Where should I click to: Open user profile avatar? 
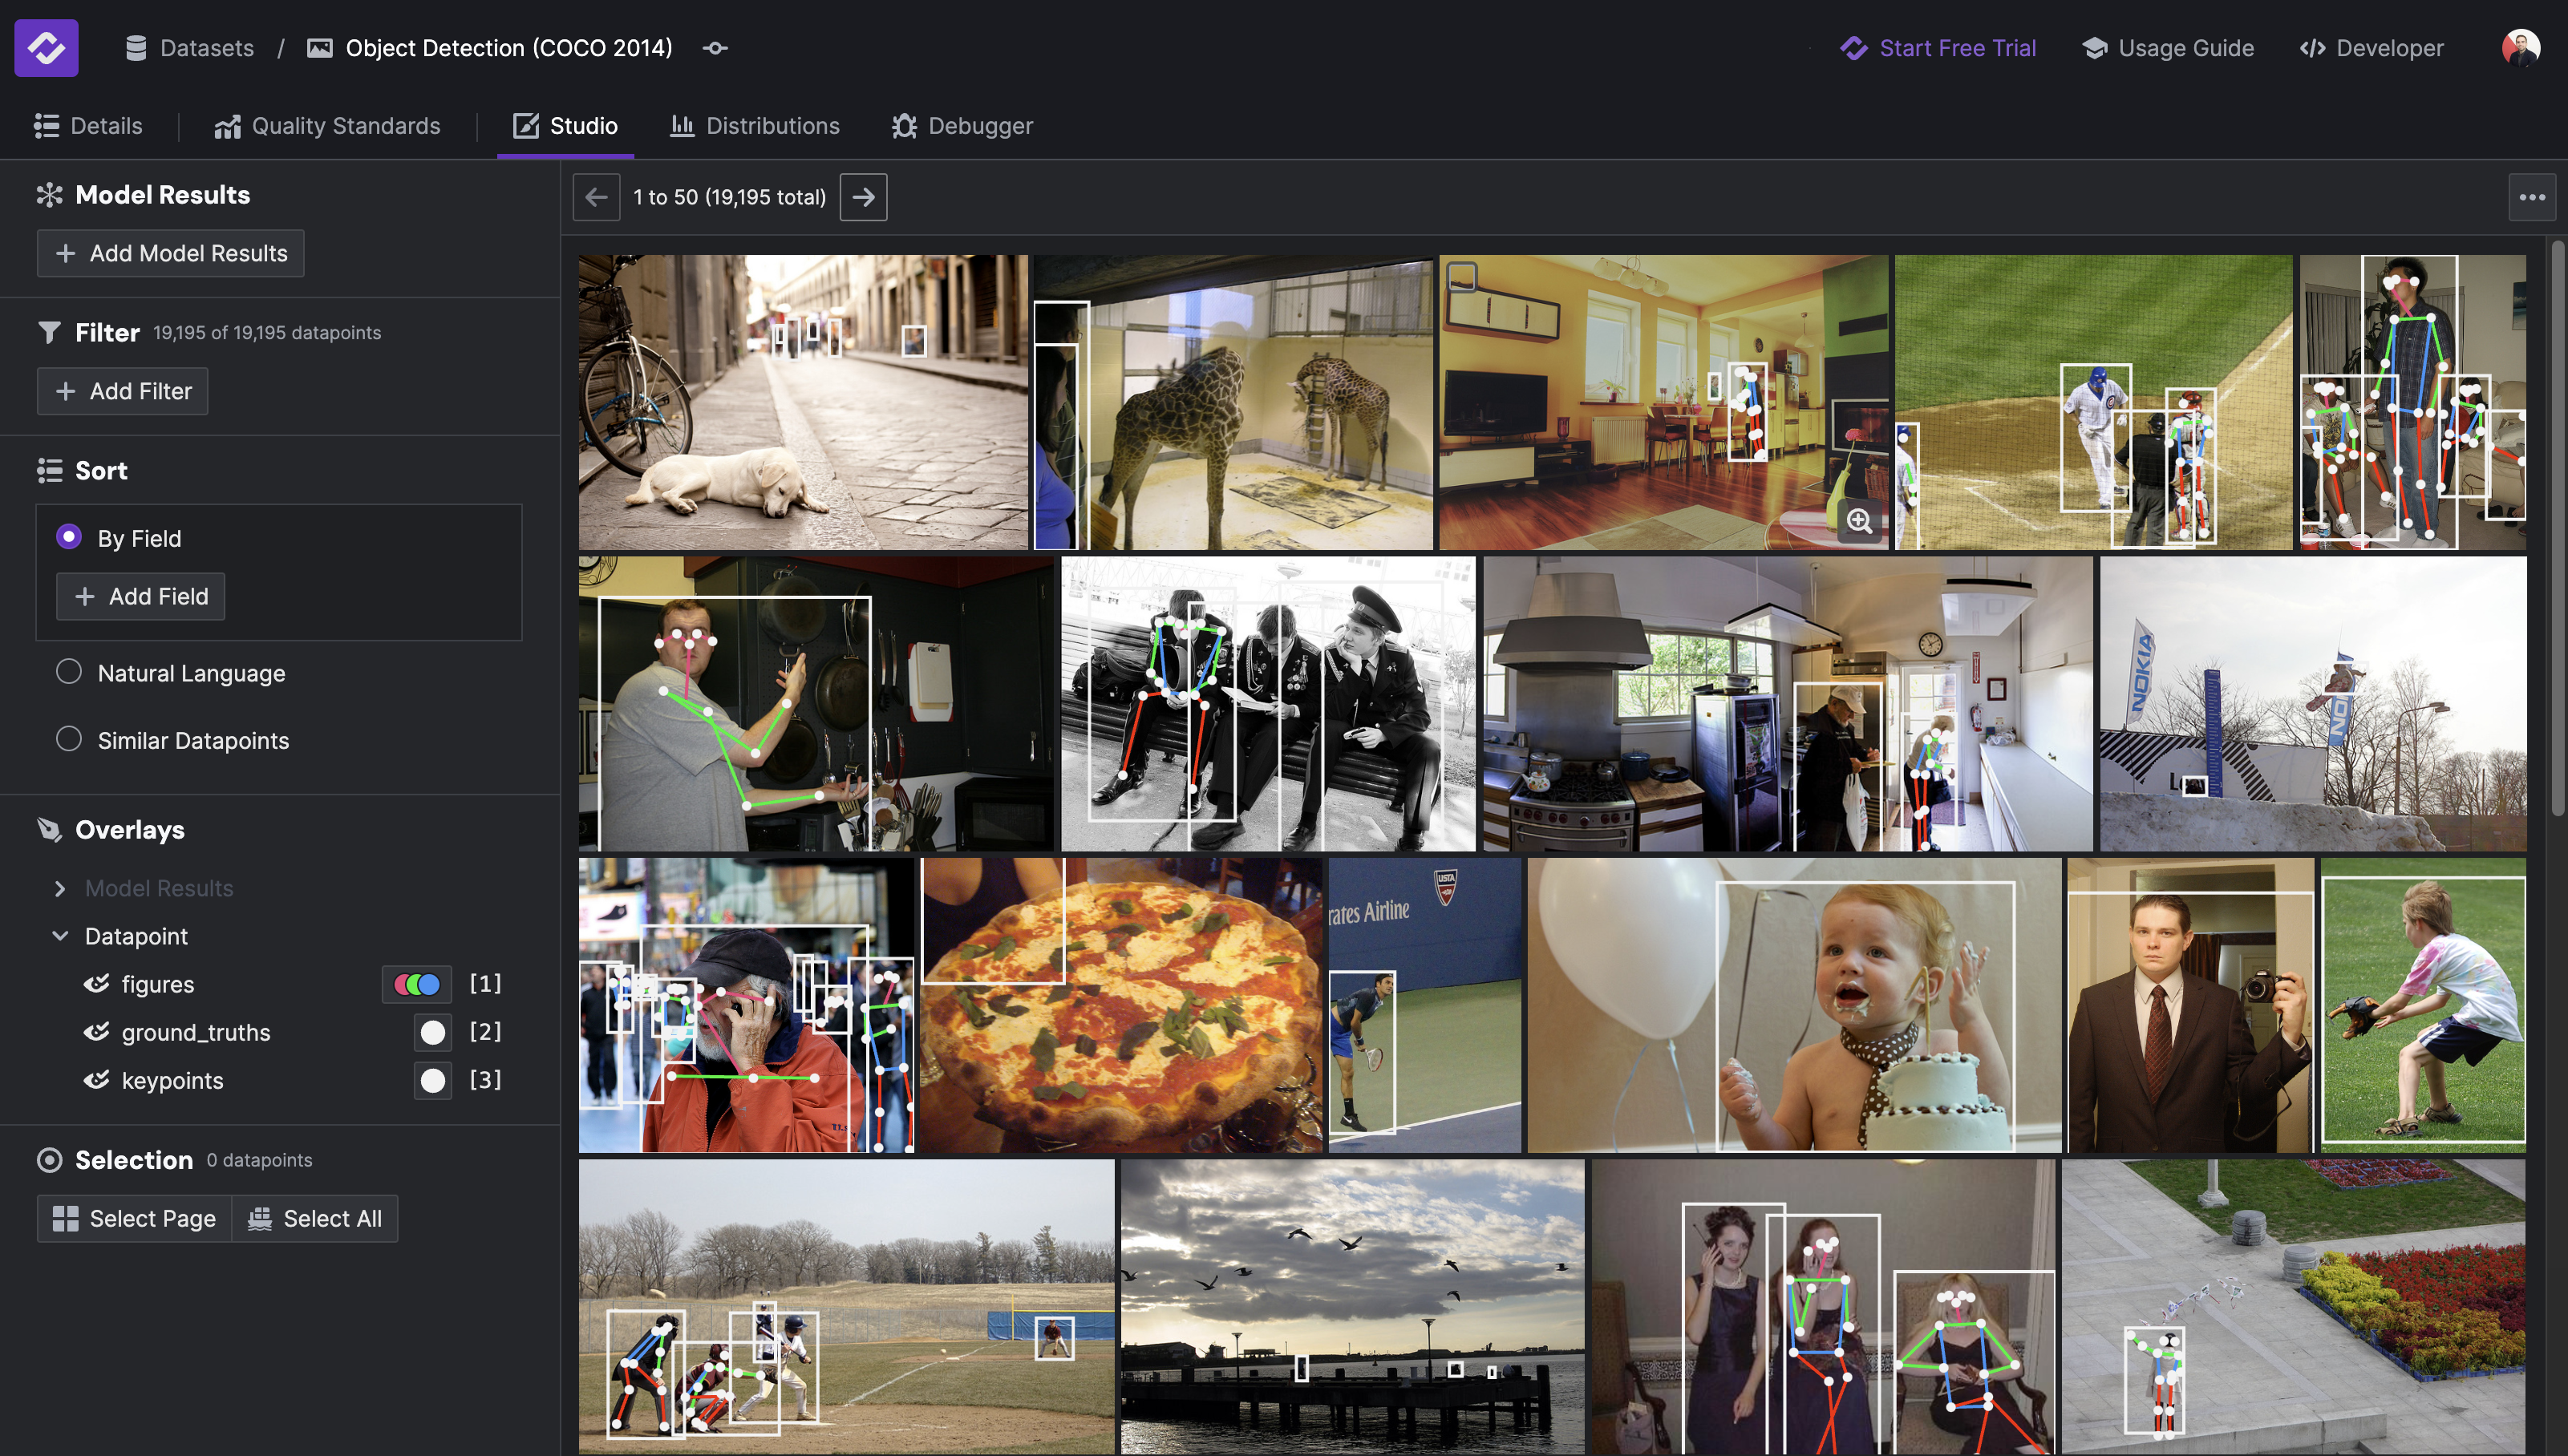click(2520, 47)
